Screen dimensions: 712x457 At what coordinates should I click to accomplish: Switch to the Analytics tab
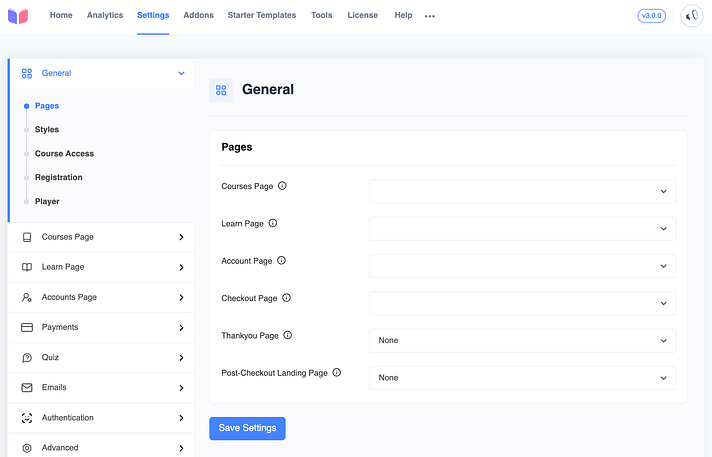105,16
